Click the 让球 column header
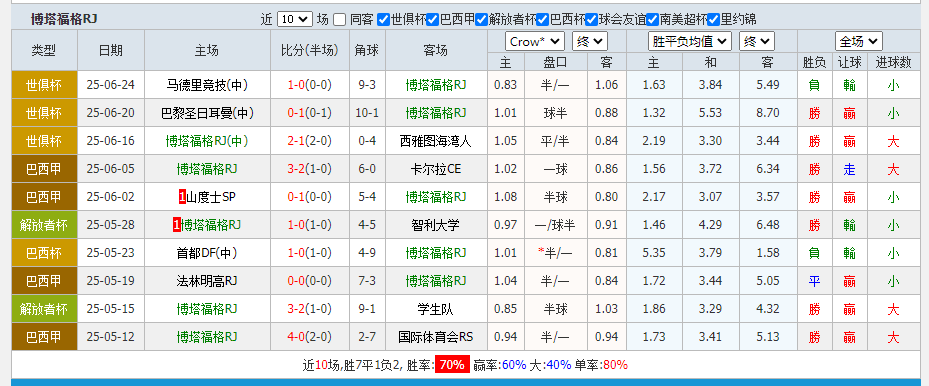The height and width of the screenshot is (386, 929). [x=850, y=62]
